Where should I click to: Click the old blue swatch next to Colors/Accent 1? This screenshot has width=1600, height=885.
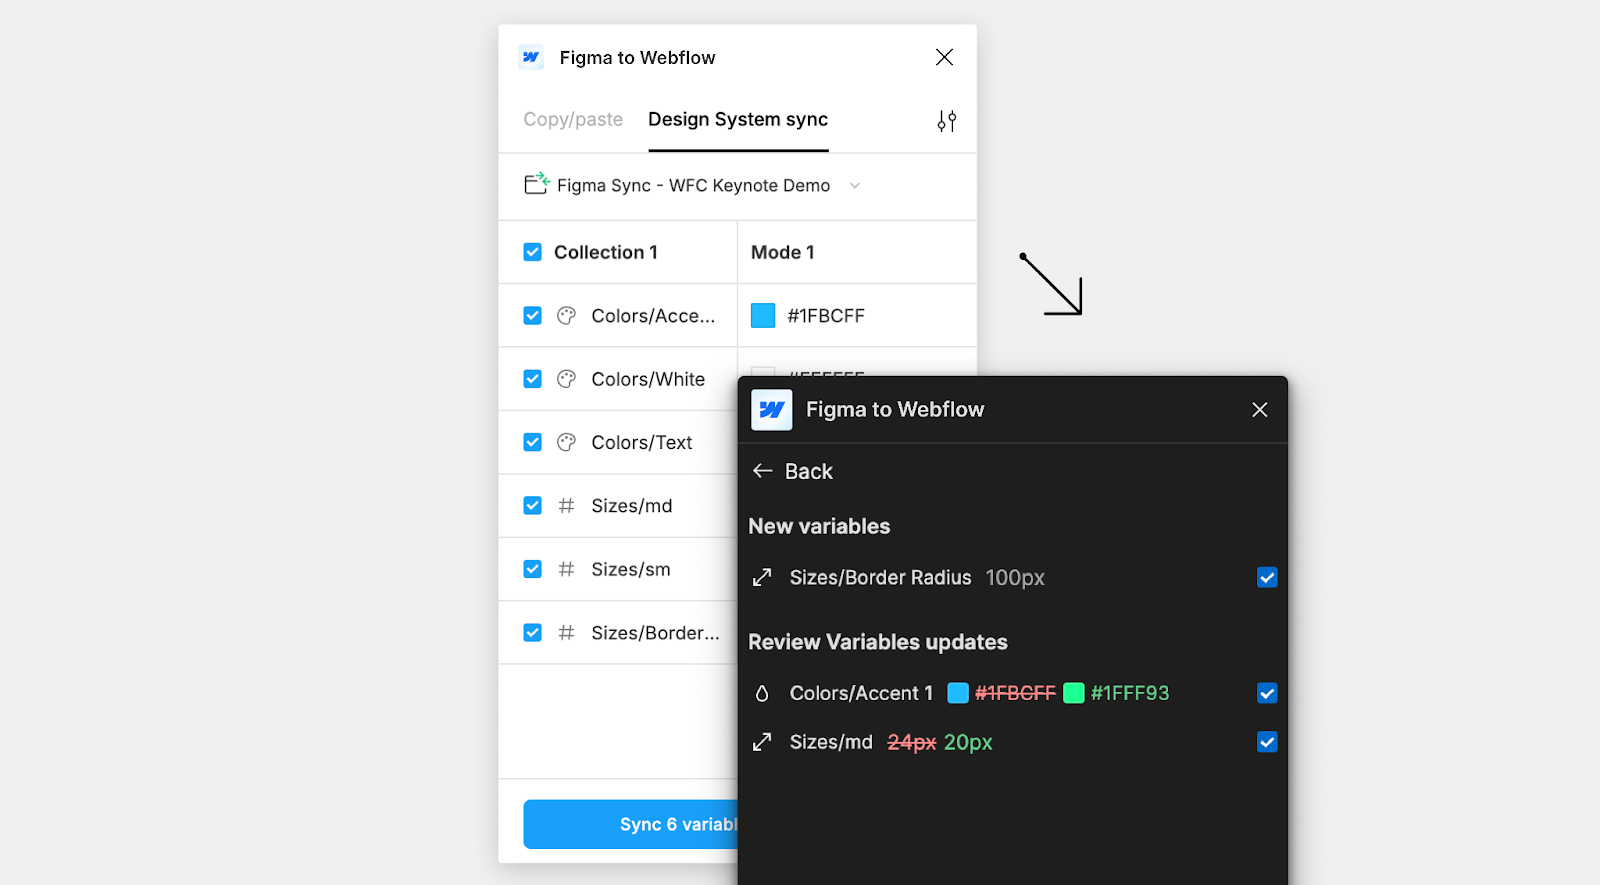coord(958,693)
